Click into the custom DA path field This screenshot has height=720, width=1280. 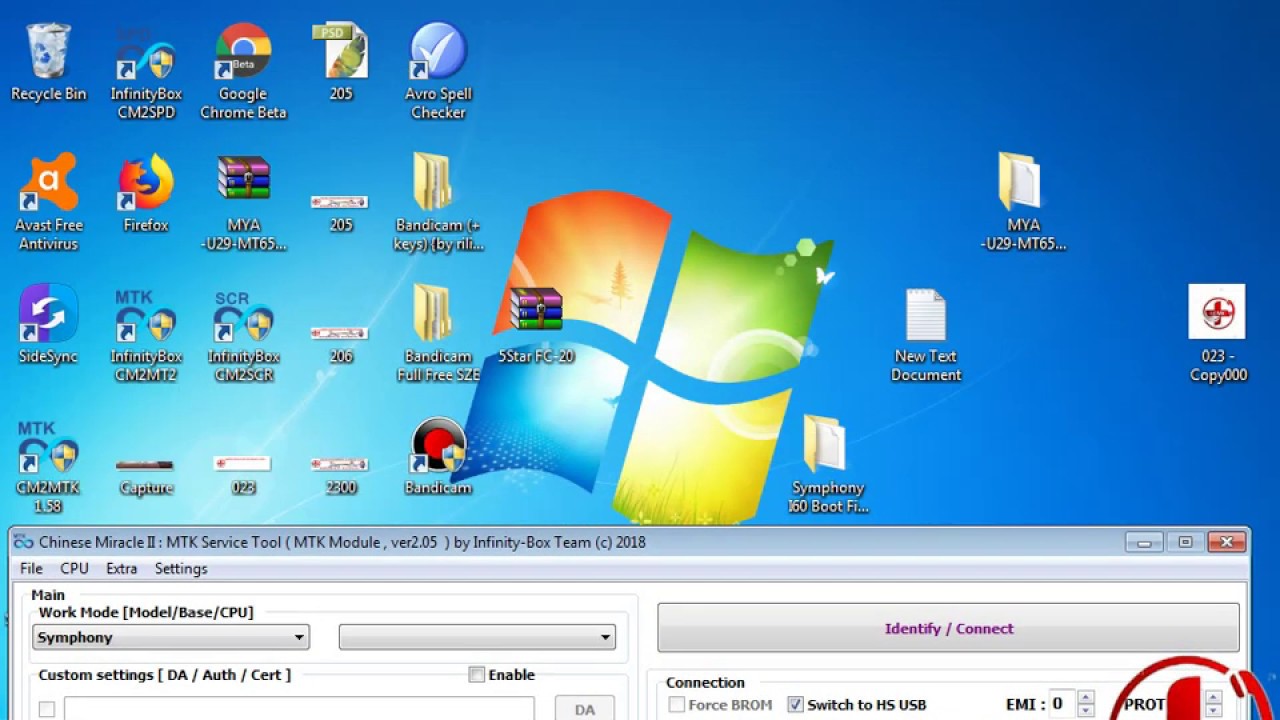[299, 709]
